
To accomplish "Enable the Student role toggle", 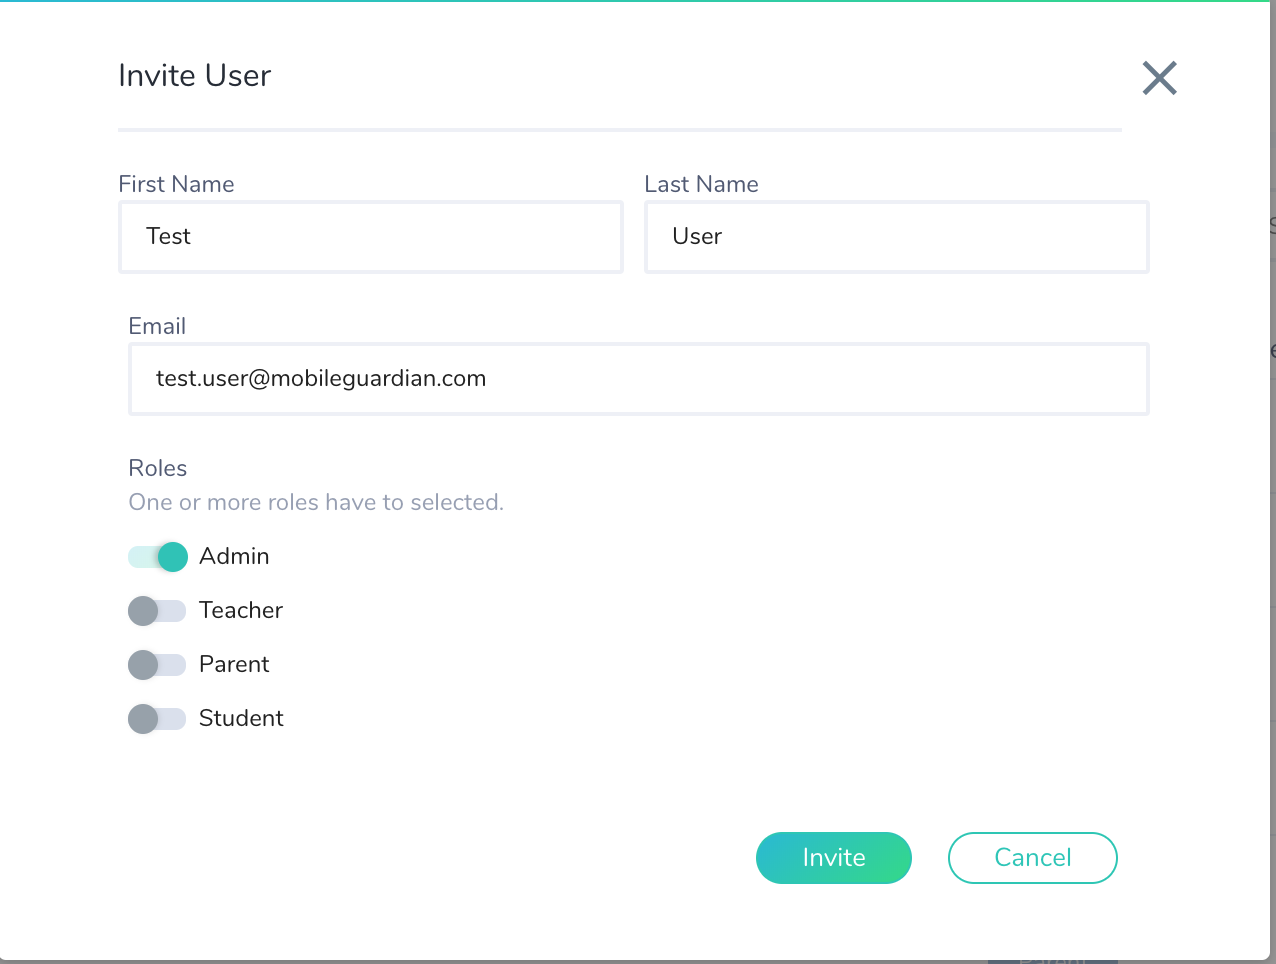I will (x=158, y=719).
